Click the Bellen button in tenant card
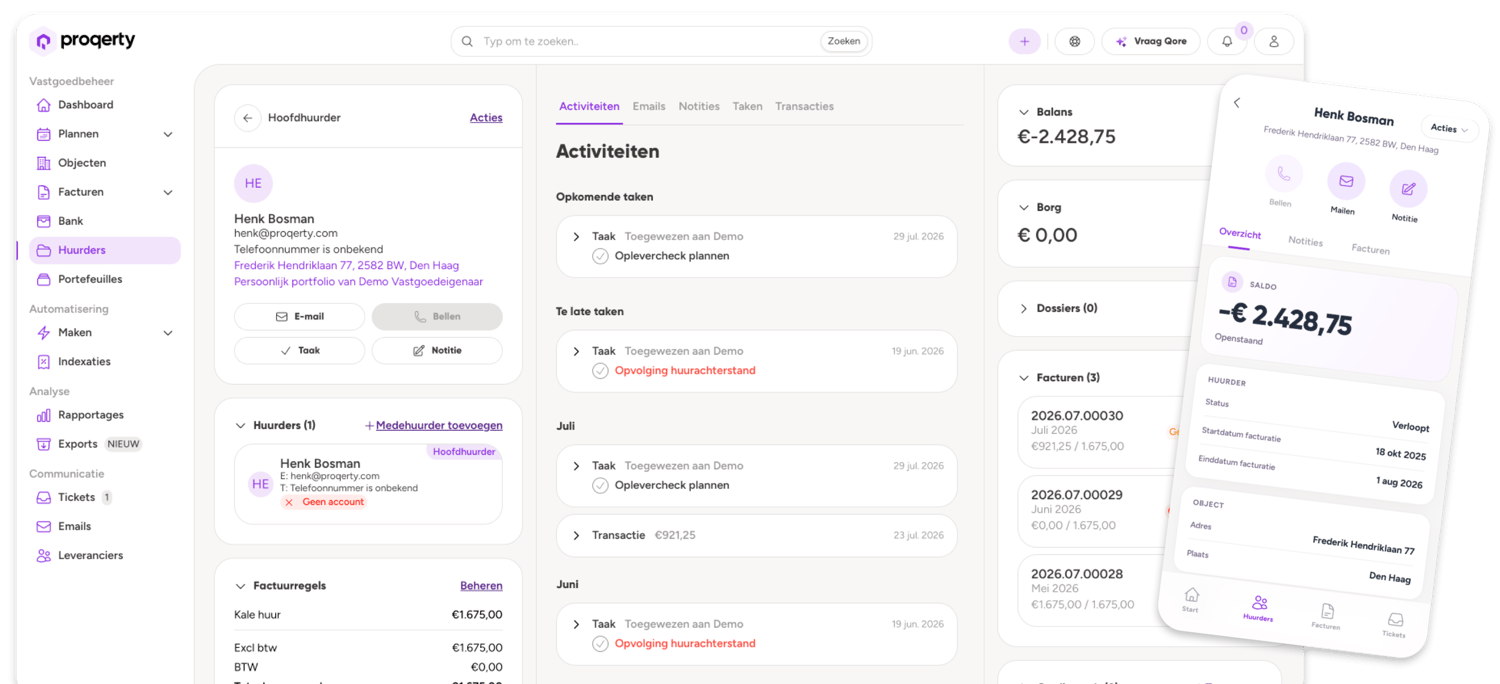 (437, 317)
